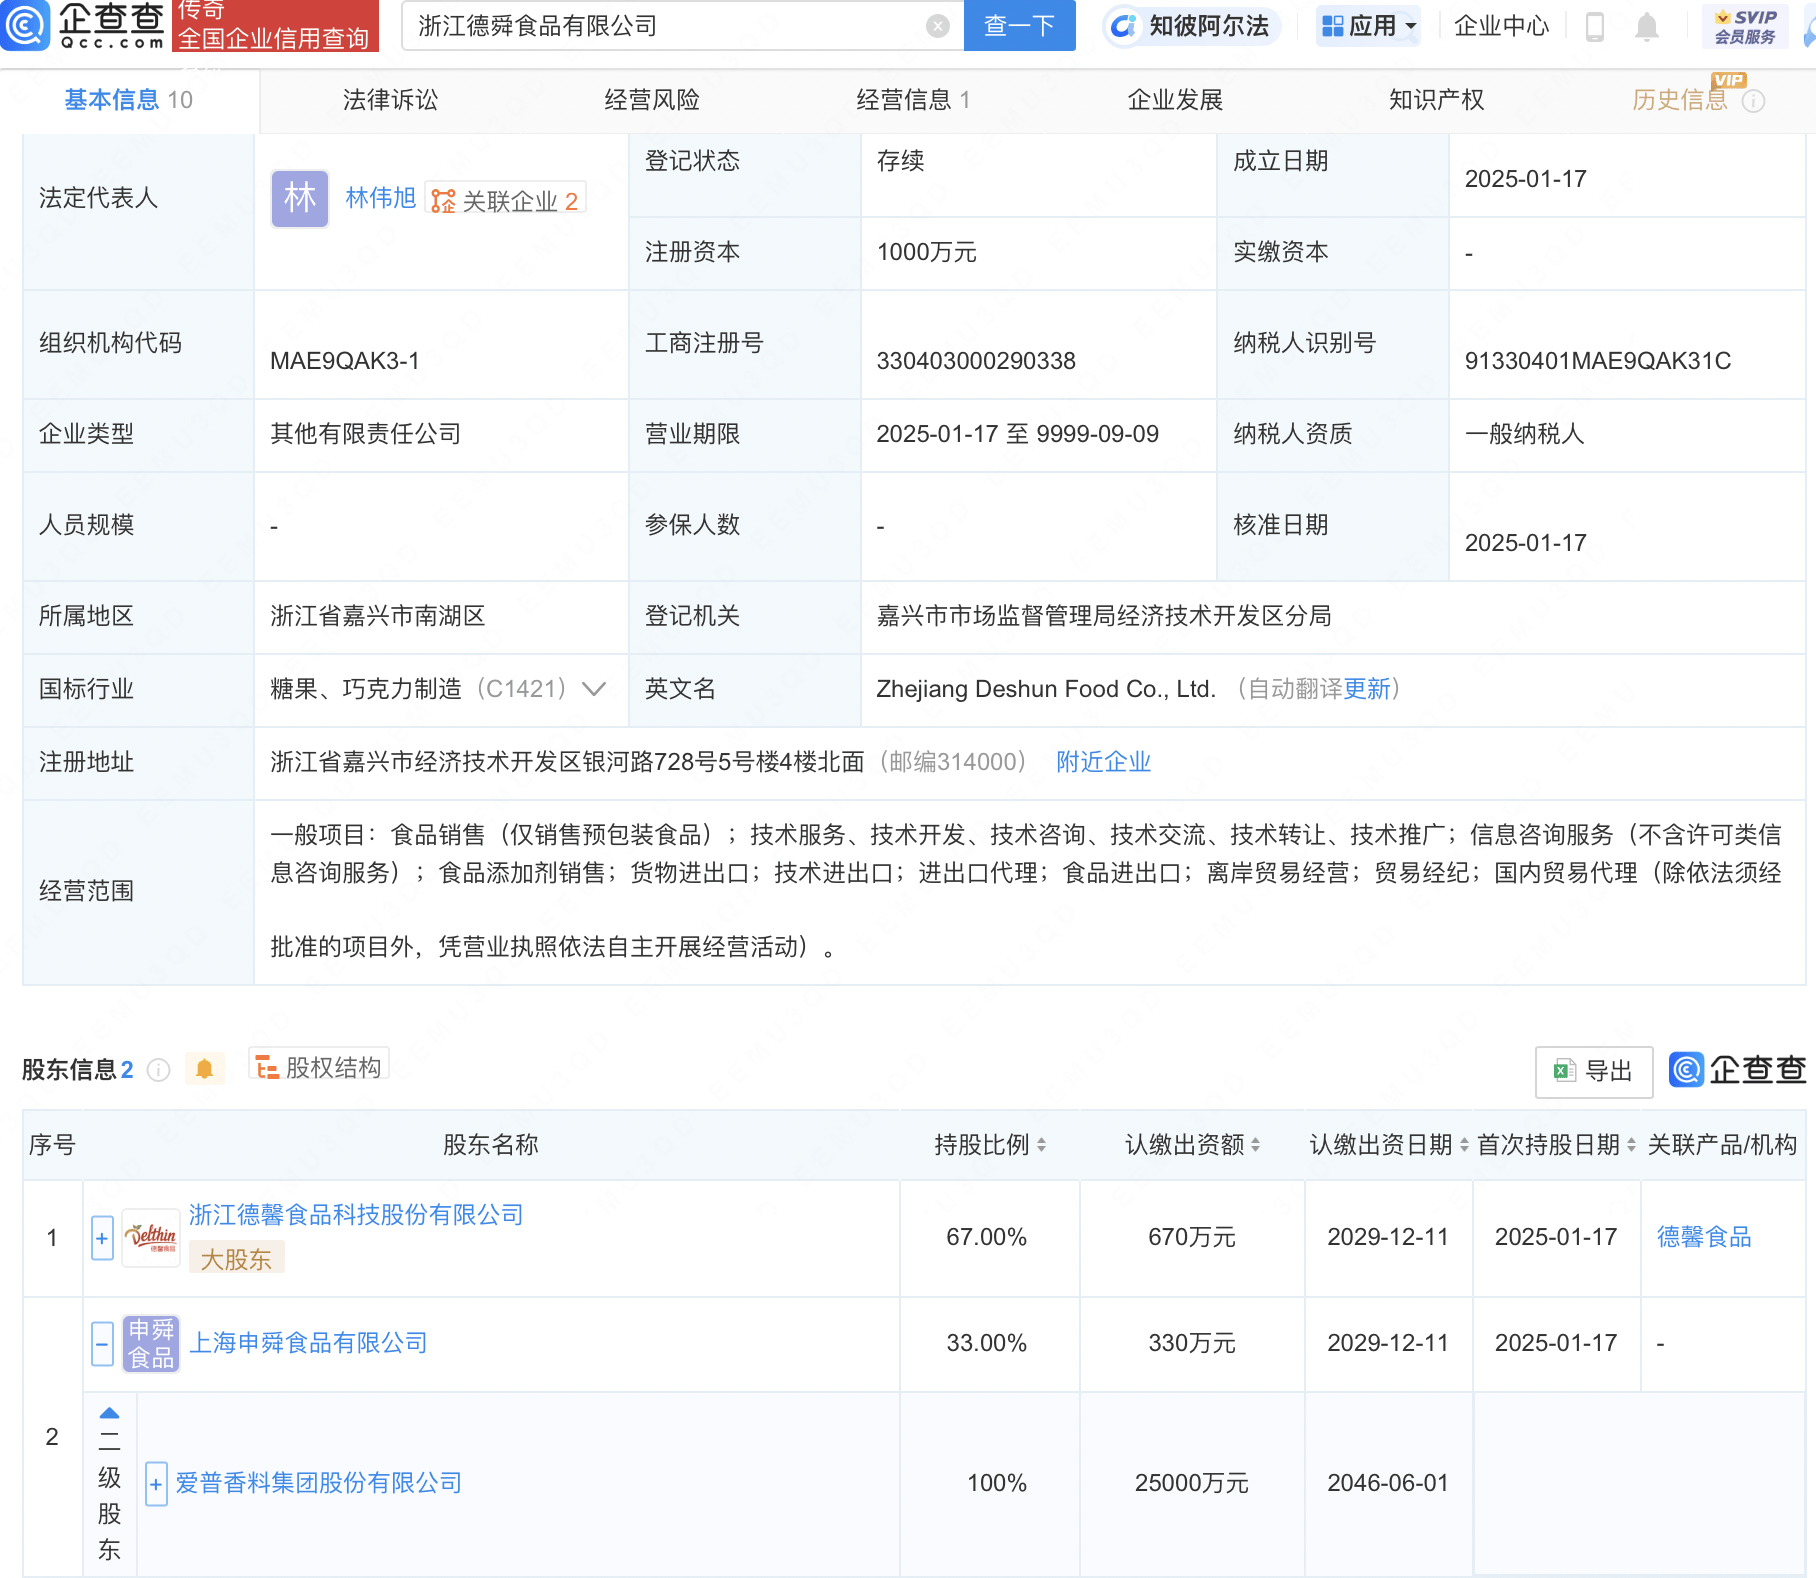
Task: Clear the search box with the X icon
Action: [937, 26]
